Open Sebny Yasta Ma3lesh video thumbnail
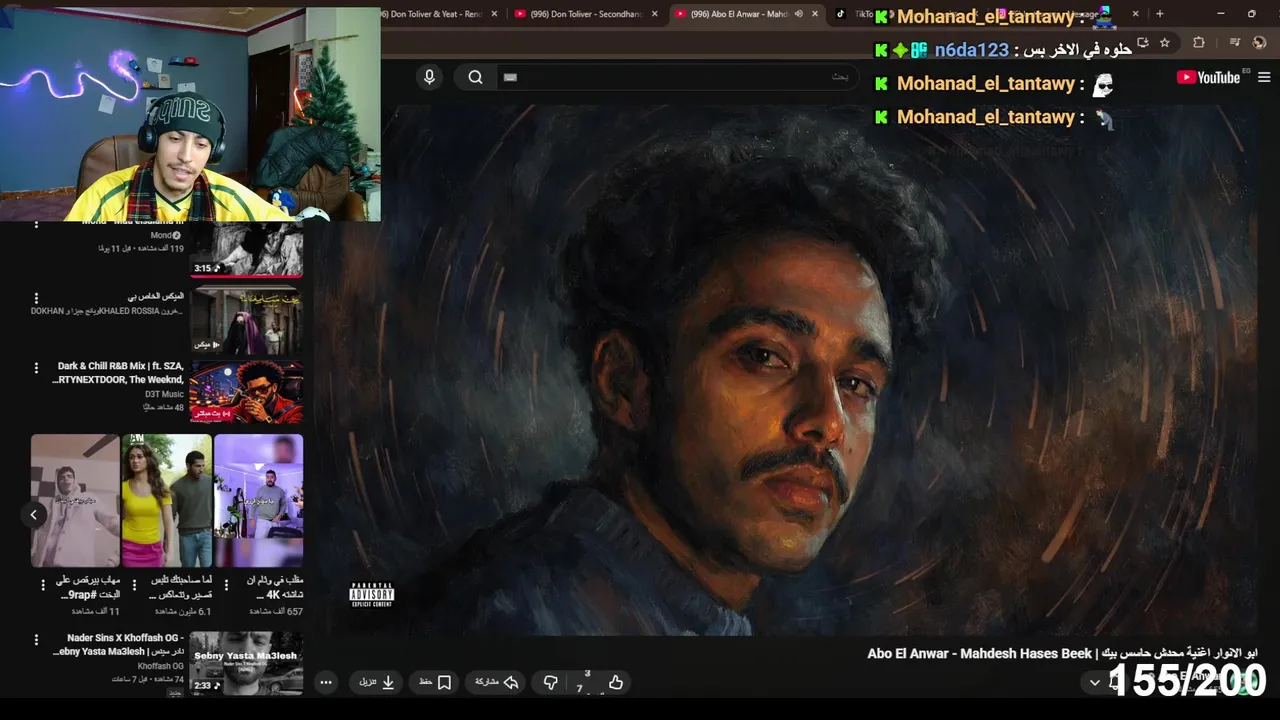1280x720 pixels. (x=246, y=663)
